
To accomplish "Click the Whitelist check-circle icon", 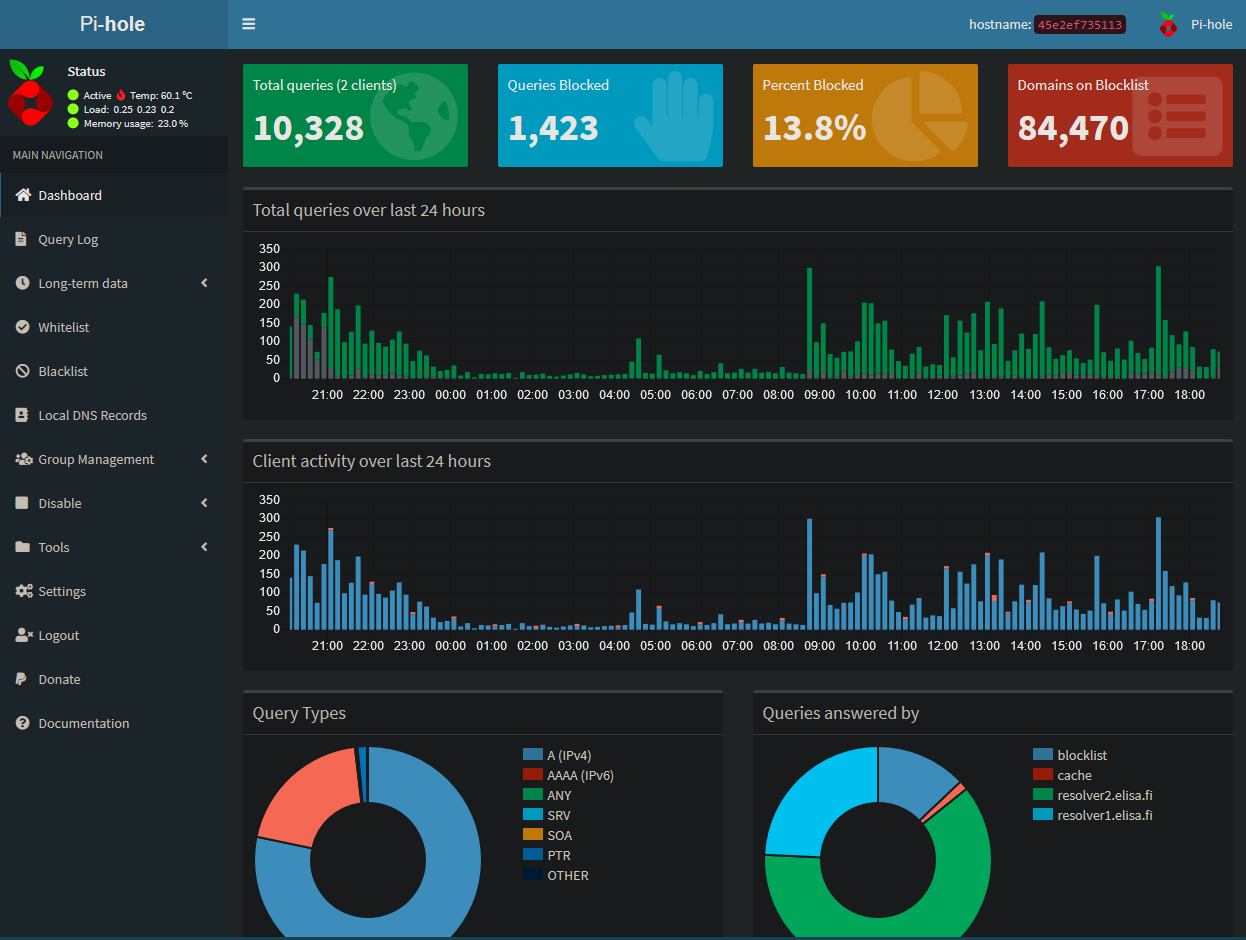I will pos(22,327).
